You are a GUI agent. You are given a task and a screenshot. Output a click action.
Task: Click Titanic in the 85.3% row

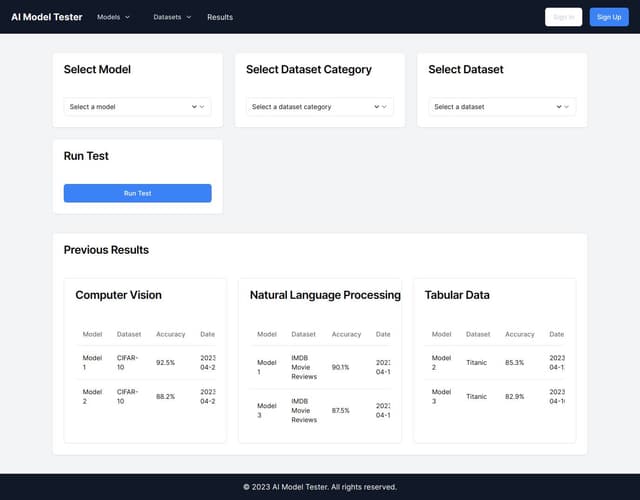coord(476,362)
